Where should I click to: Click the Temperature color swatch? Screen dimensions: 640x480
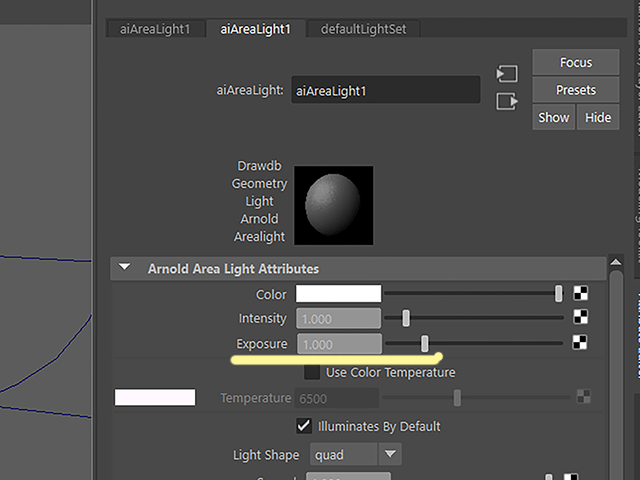(x=155, y=398)
